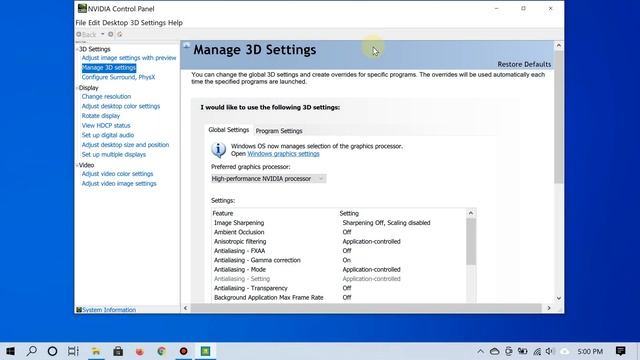Click 'Sharpening Off, Scaling disabled' setting value
The width and height of the screenshot is (640, 360).
[x=387, y=223]
